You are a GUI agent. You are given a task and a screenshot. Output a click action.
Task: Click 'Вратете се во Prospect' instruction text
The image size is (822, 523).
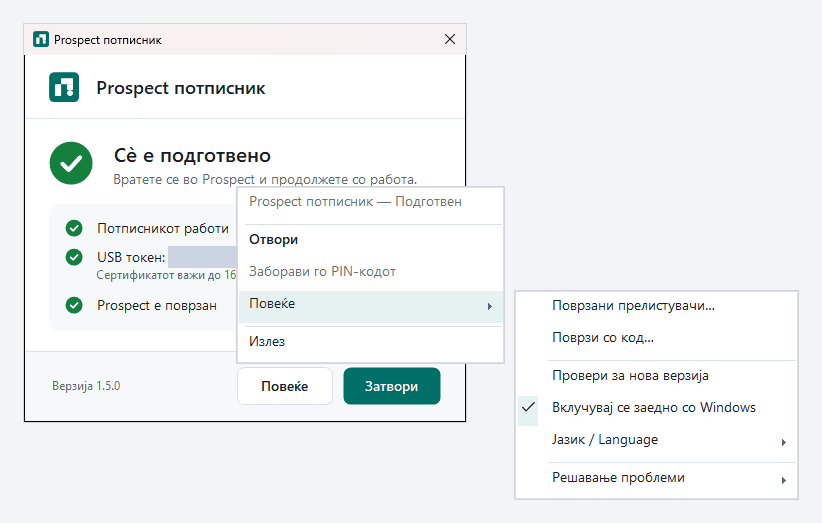pos(265,180)
